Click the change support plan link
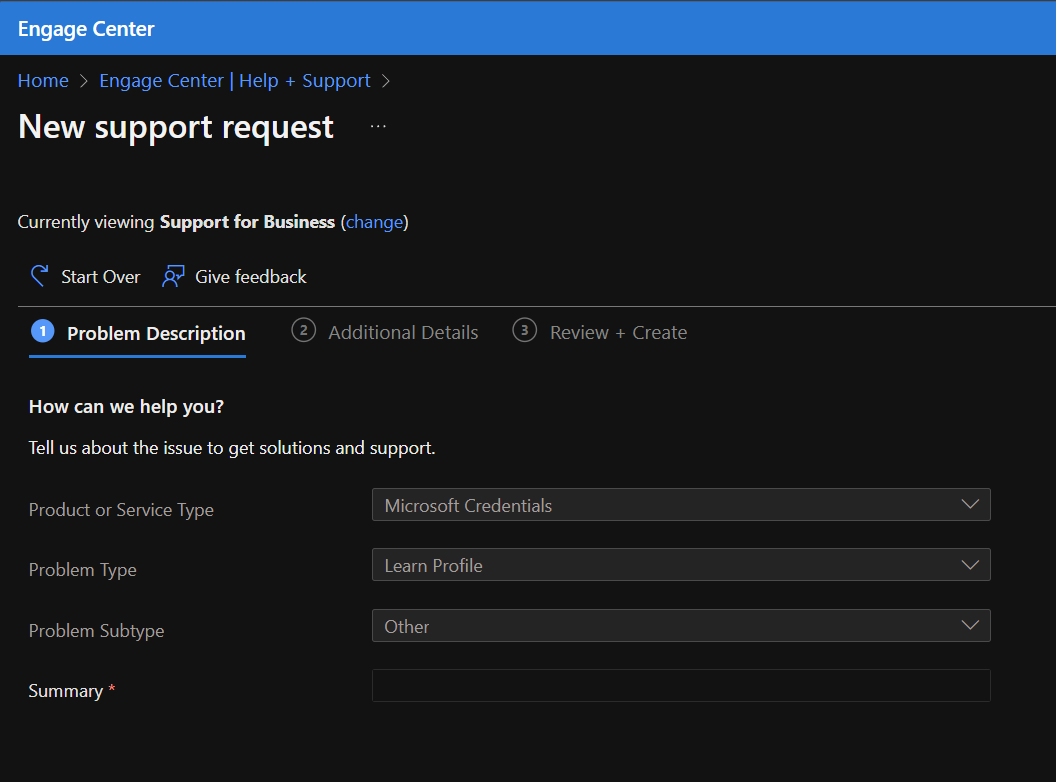The height and width of the screenshot is (782, 1056). click(x=374, y=222)
